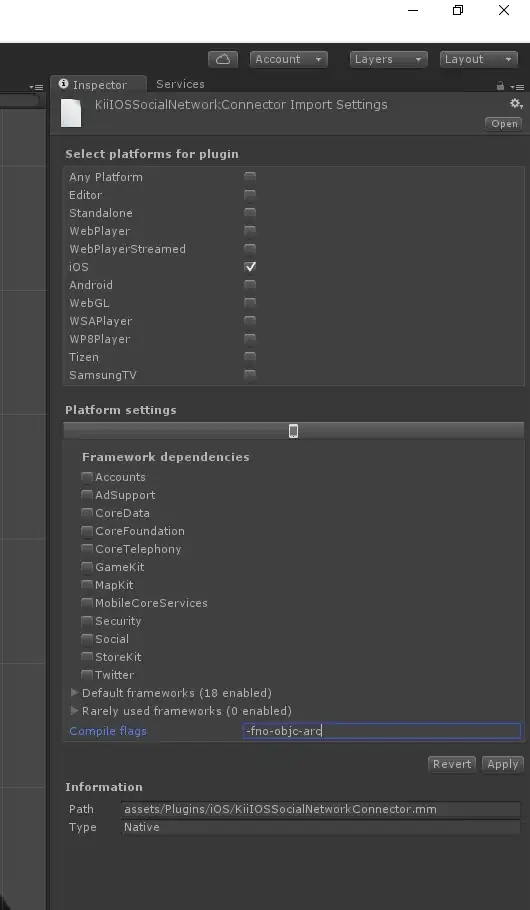Switch to the Services tab
The width and height of the screenshot is (530, 910).
point(180,84)
